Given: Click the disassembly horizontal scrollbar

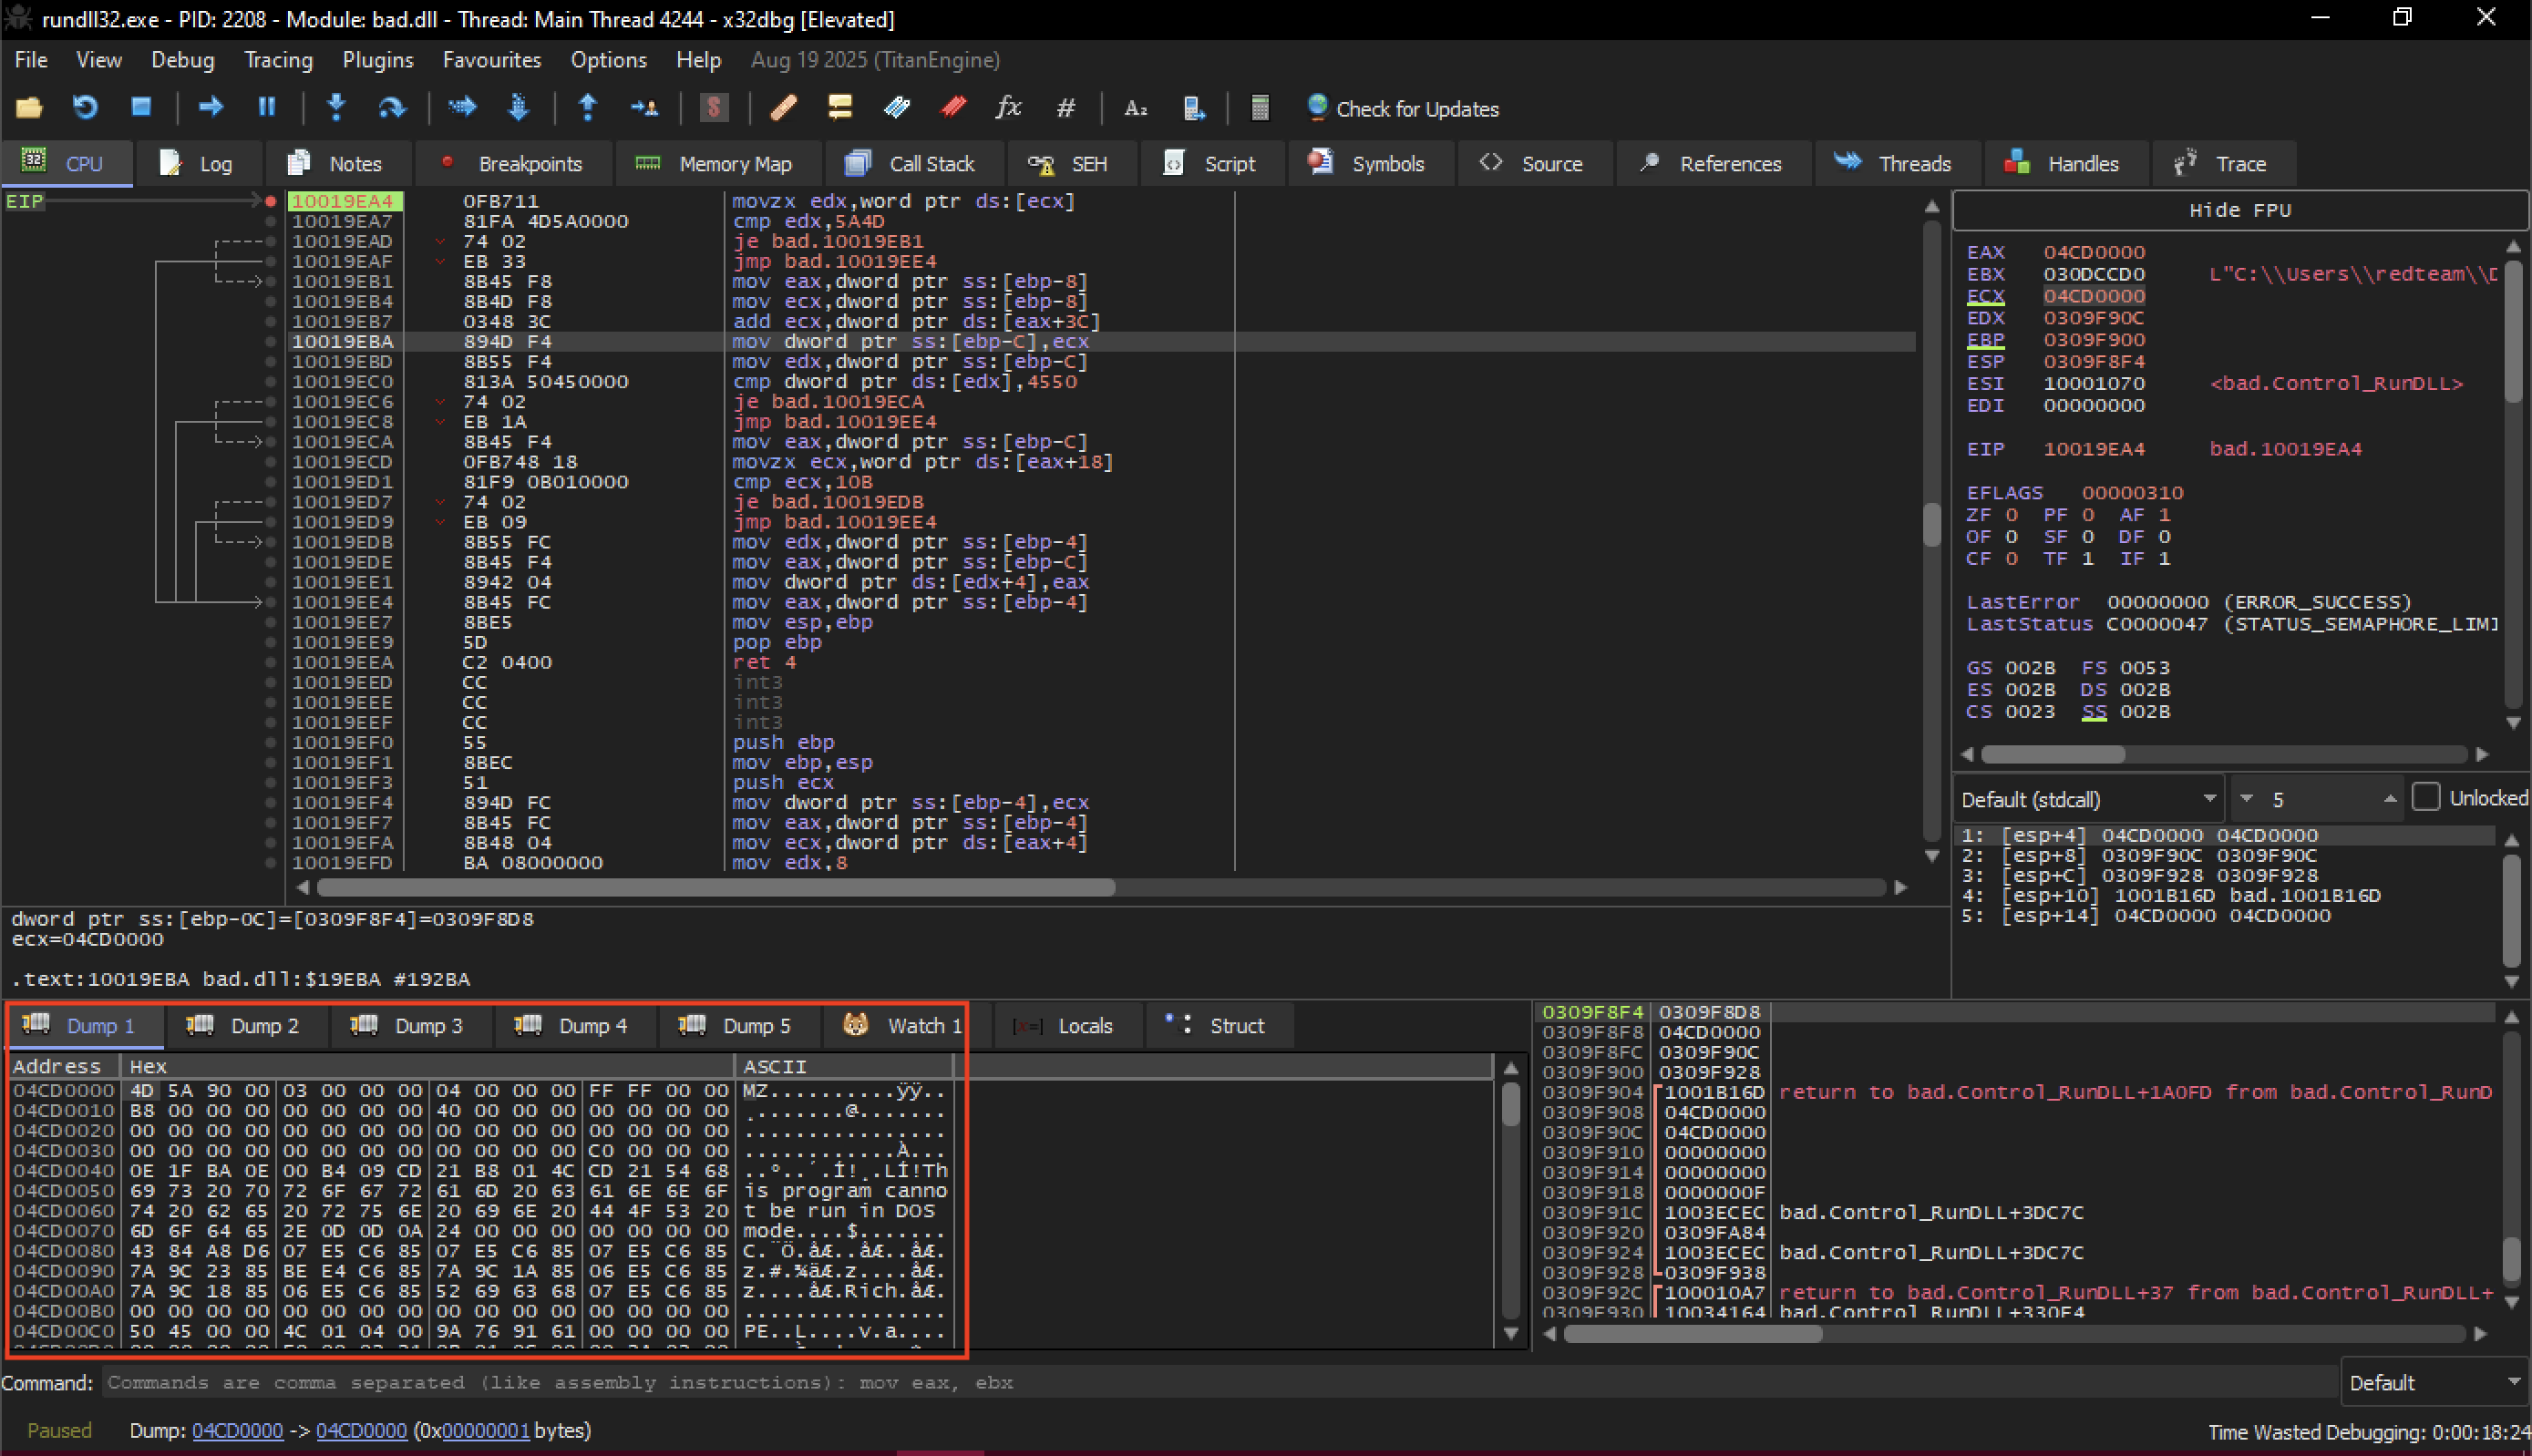Looking at the screenshot, I should click(x=1100, y=887).
